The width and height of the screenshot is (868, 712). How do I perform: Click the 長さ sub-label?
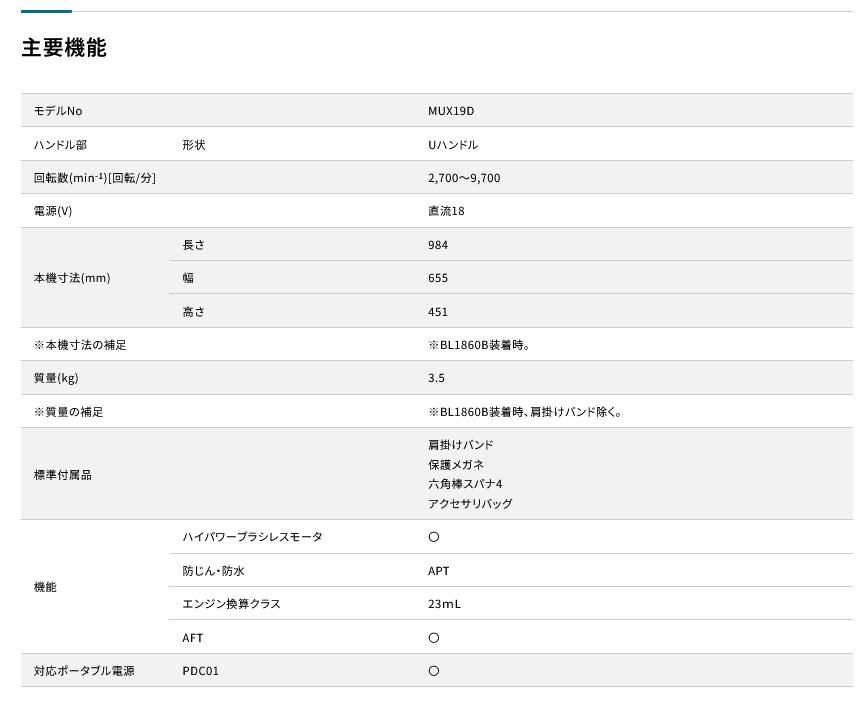(194, 245)
